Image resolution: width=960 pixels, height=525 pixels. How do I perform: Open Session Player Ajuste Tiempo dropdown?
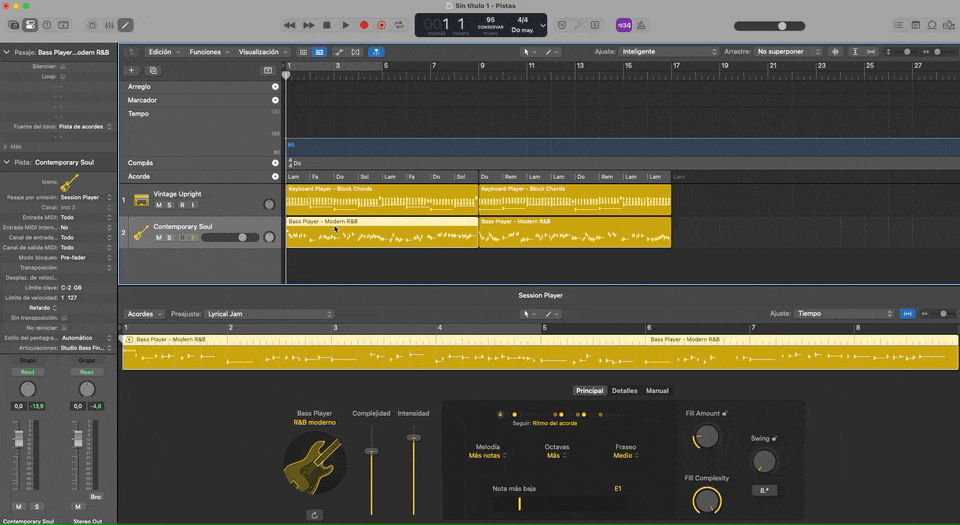coord(845,313)
